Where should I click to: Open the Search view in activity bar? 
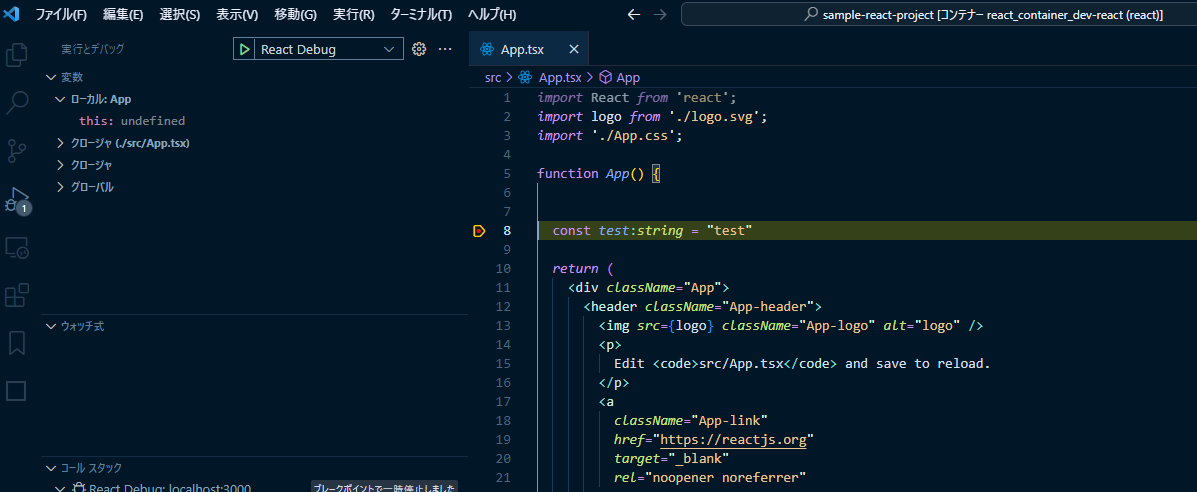coord(17,103)
